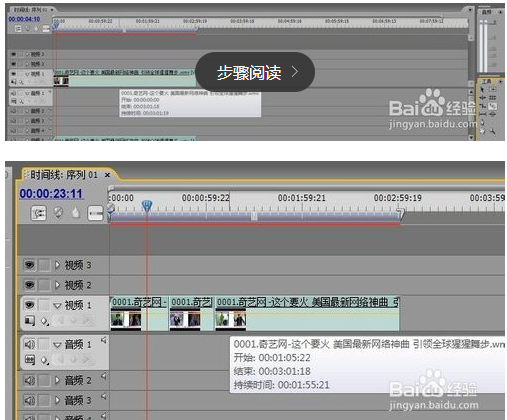Click the 音频 1 channel type speaker icon

tap(104, 340)
